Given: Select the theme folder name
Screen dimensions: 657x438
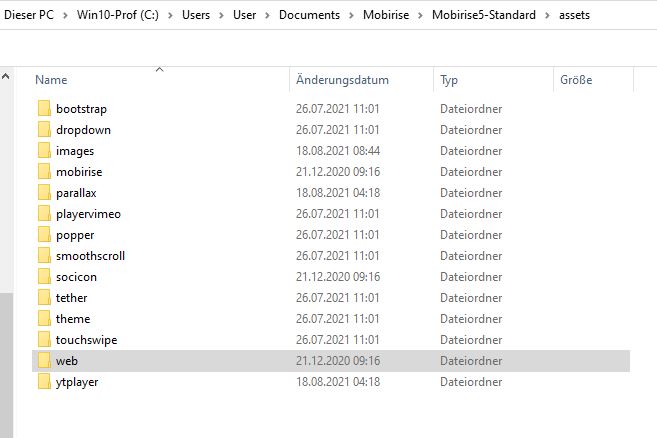Looking at the screenshot, I should point(73,319).
